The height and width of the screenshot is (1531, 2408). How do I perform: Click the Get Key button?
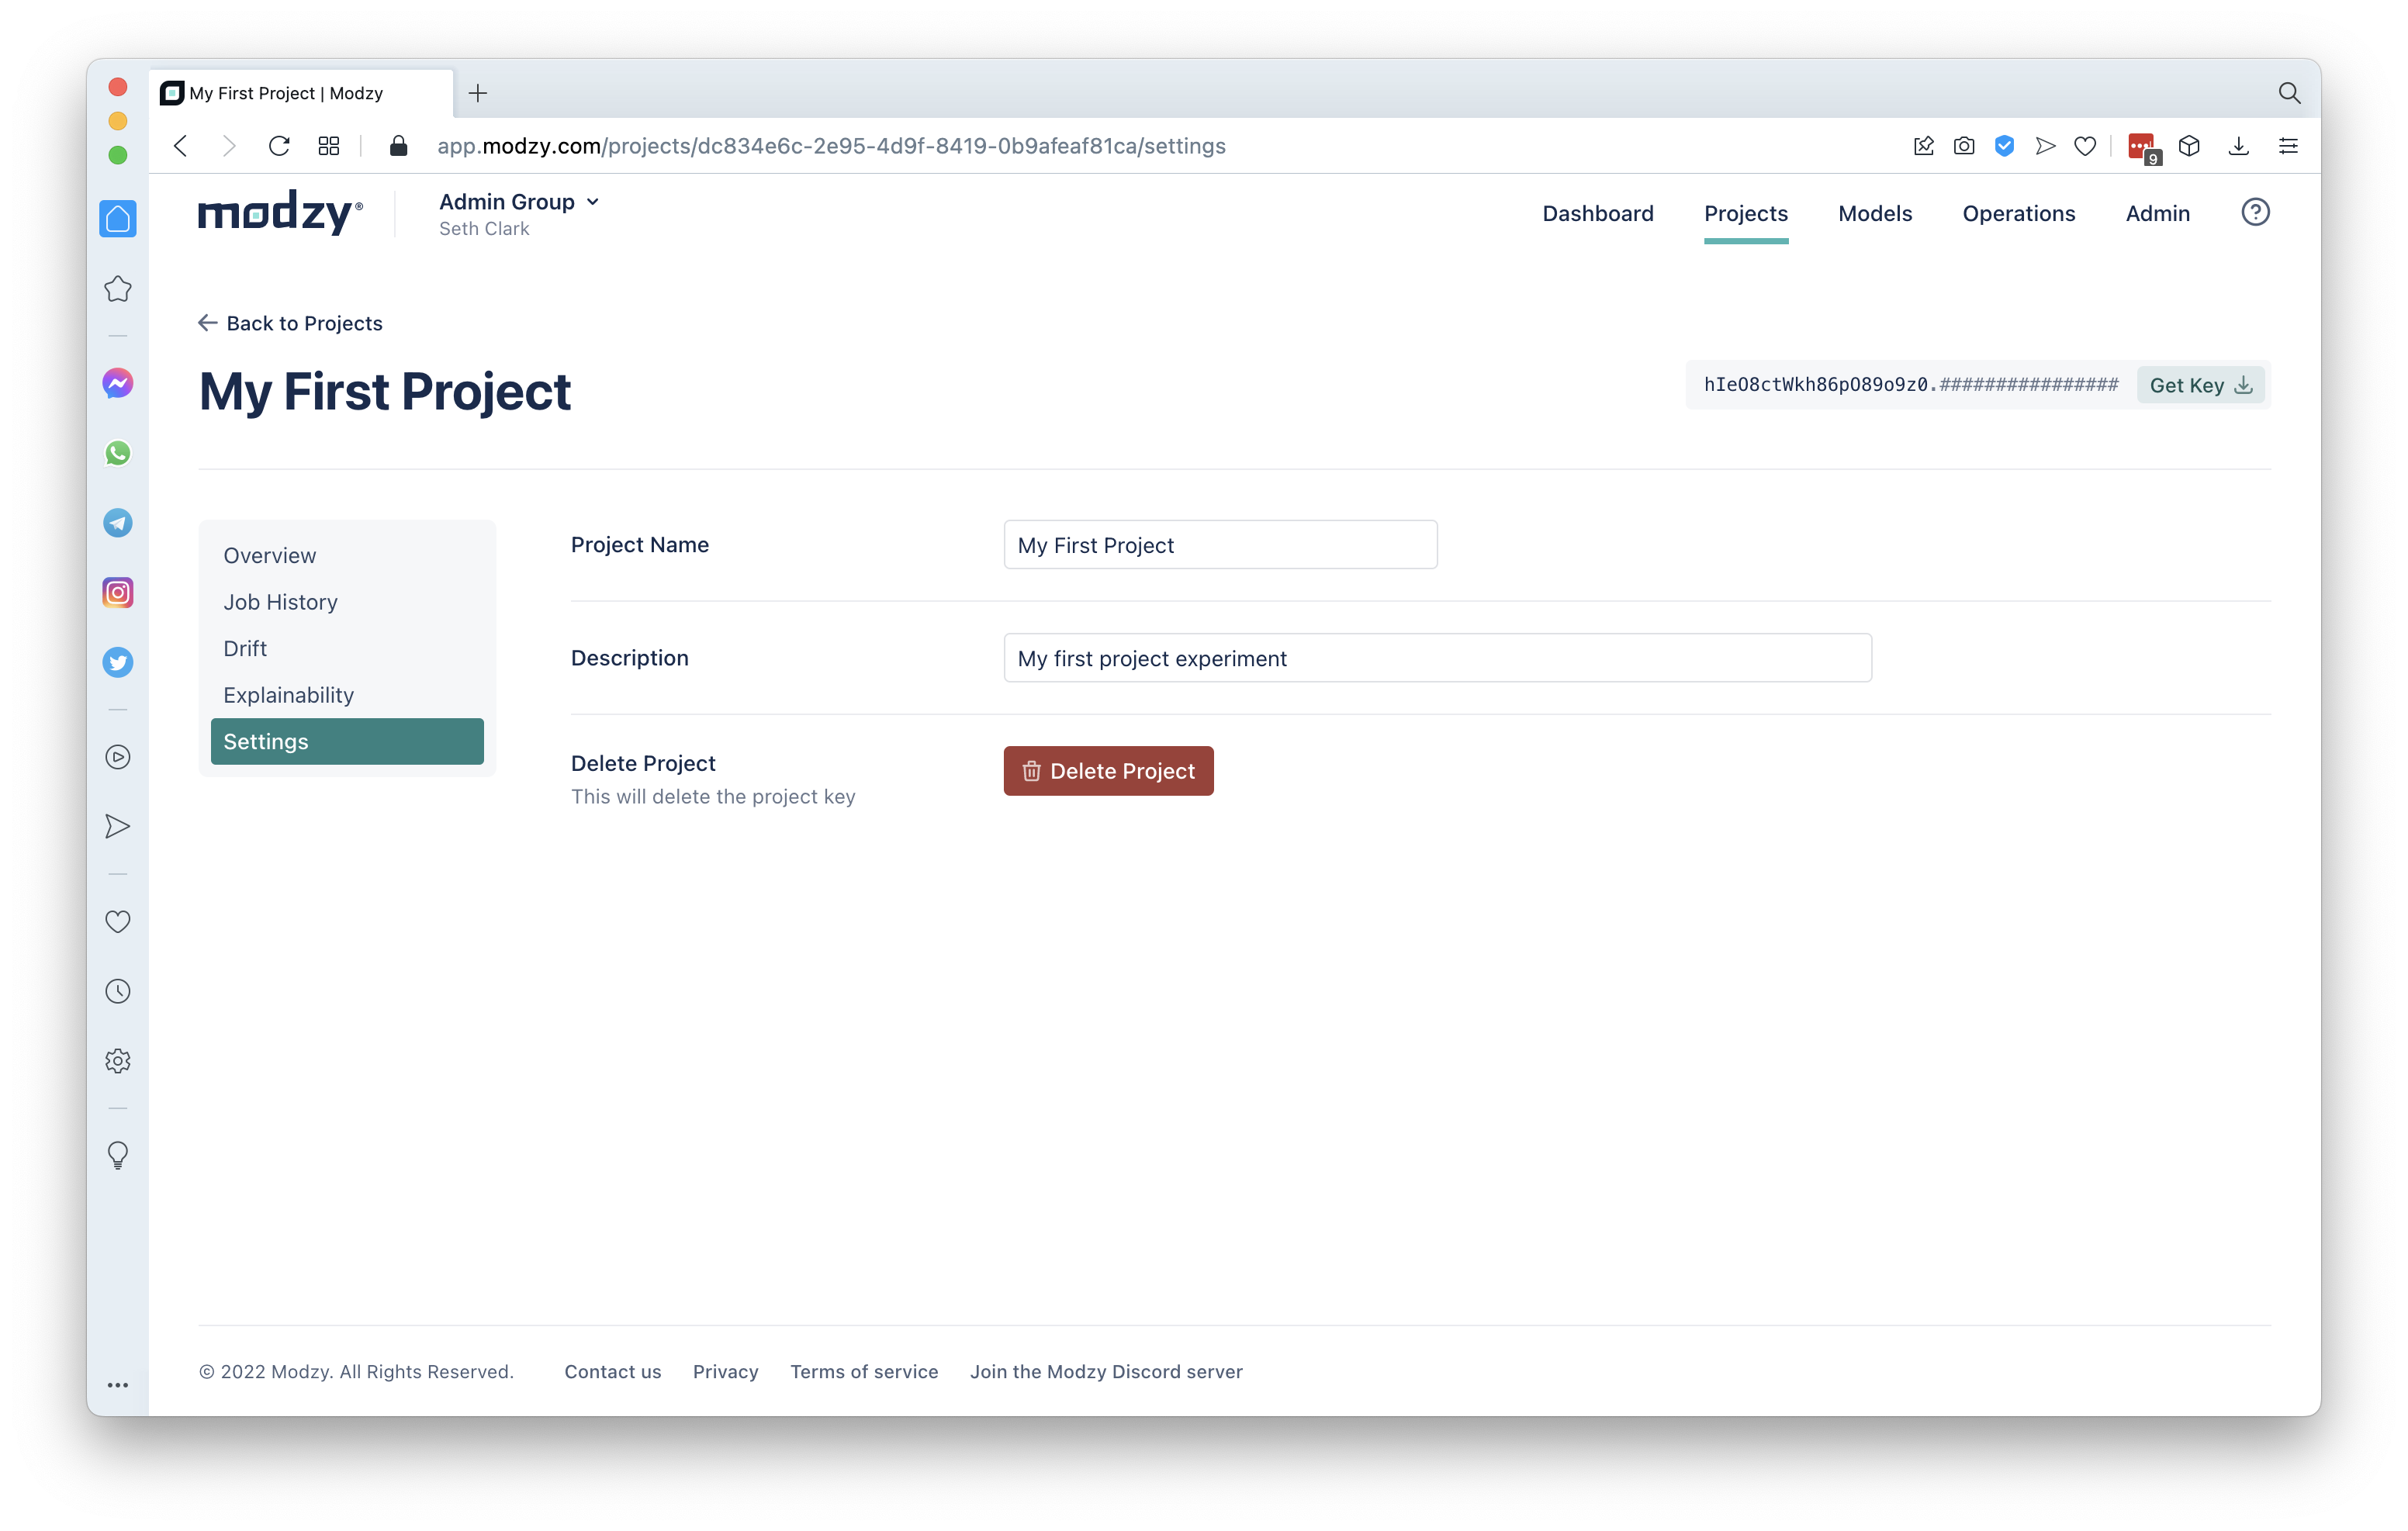(2200, 385)
